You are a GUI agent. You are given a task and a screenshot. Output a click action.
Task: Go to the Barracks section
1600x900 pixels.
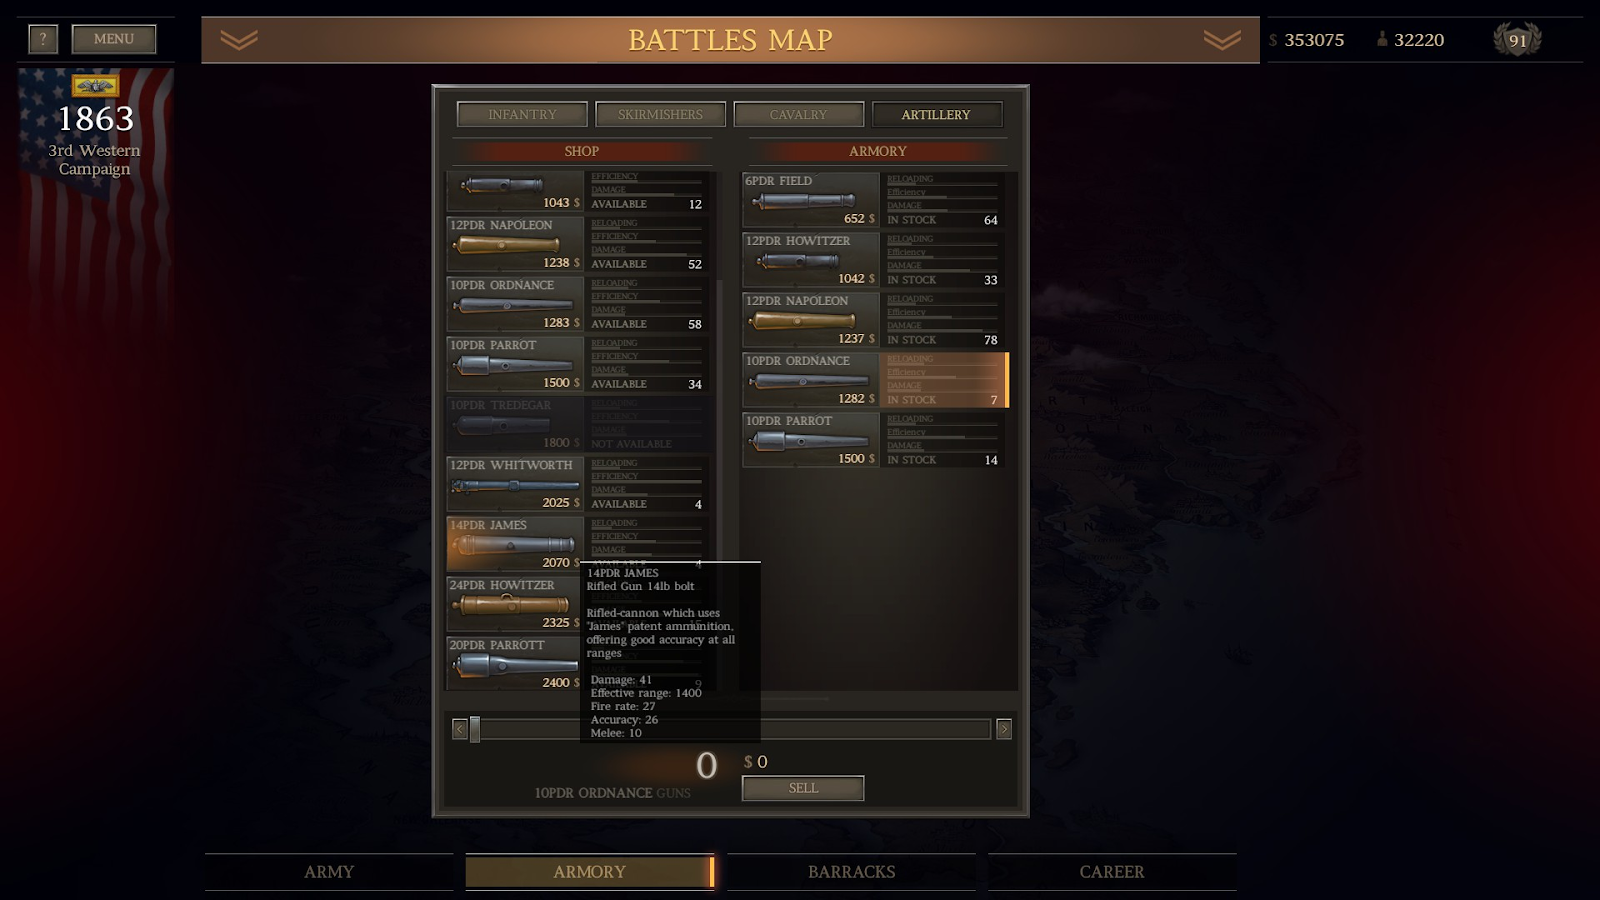pos(851,872)
